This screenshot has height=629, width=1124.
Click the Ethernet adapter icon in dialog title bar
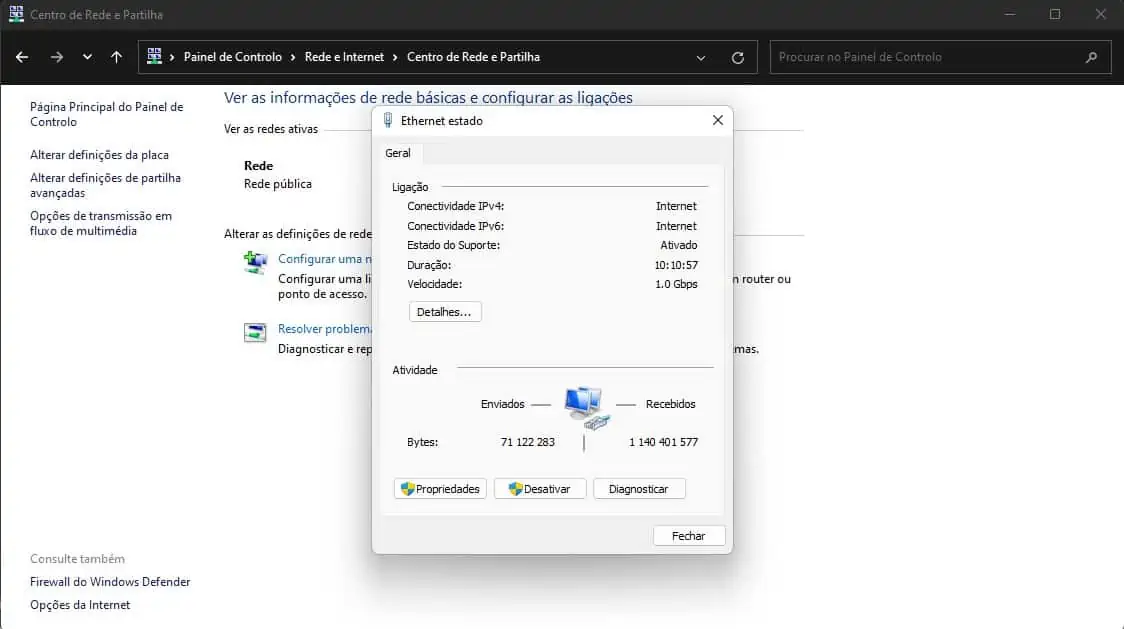tap(389, 119)
